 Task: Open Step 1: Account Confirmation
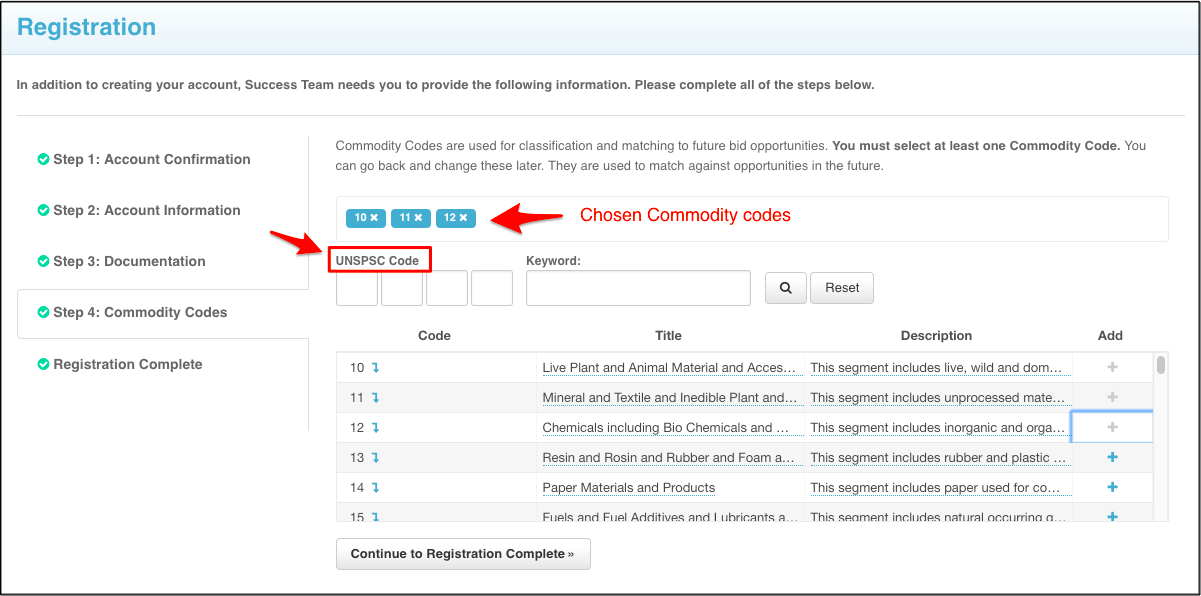coord(151,159)
